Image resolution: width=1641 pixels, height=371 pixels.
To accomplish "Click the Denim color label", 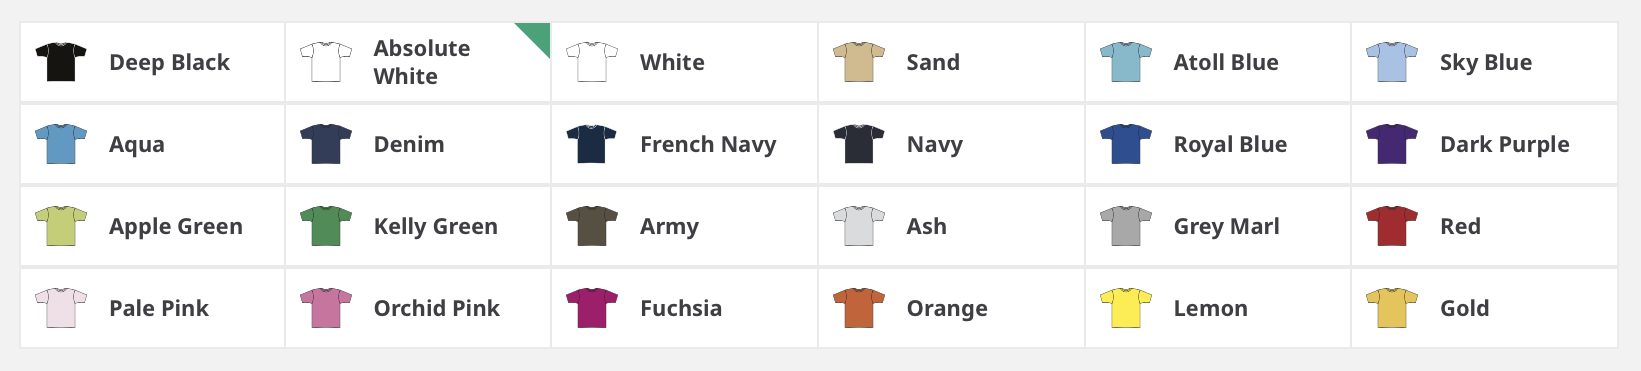I will coord(409,144).
